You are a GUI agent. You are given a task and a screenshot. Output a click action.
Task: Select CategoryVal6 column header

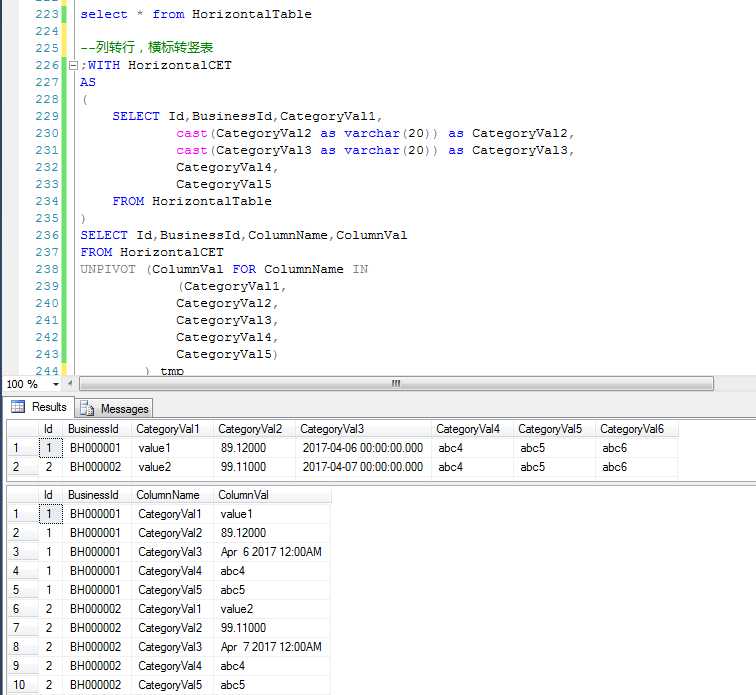tap(636, 429)
